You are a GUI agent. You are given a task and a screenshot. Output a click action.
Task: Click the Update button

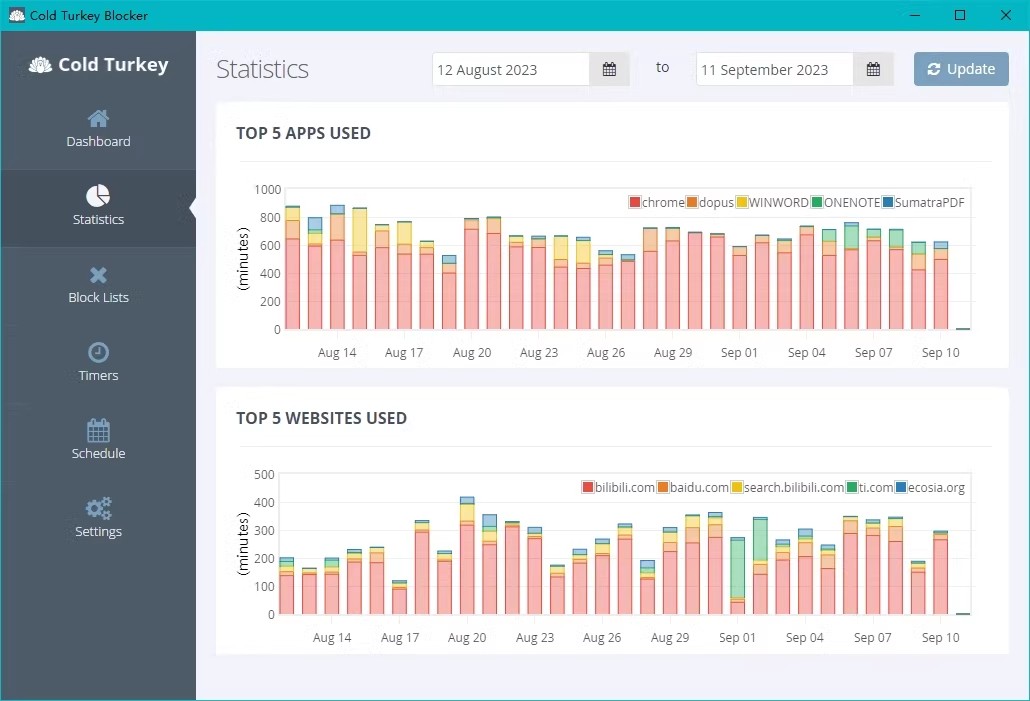pos(961,69)
